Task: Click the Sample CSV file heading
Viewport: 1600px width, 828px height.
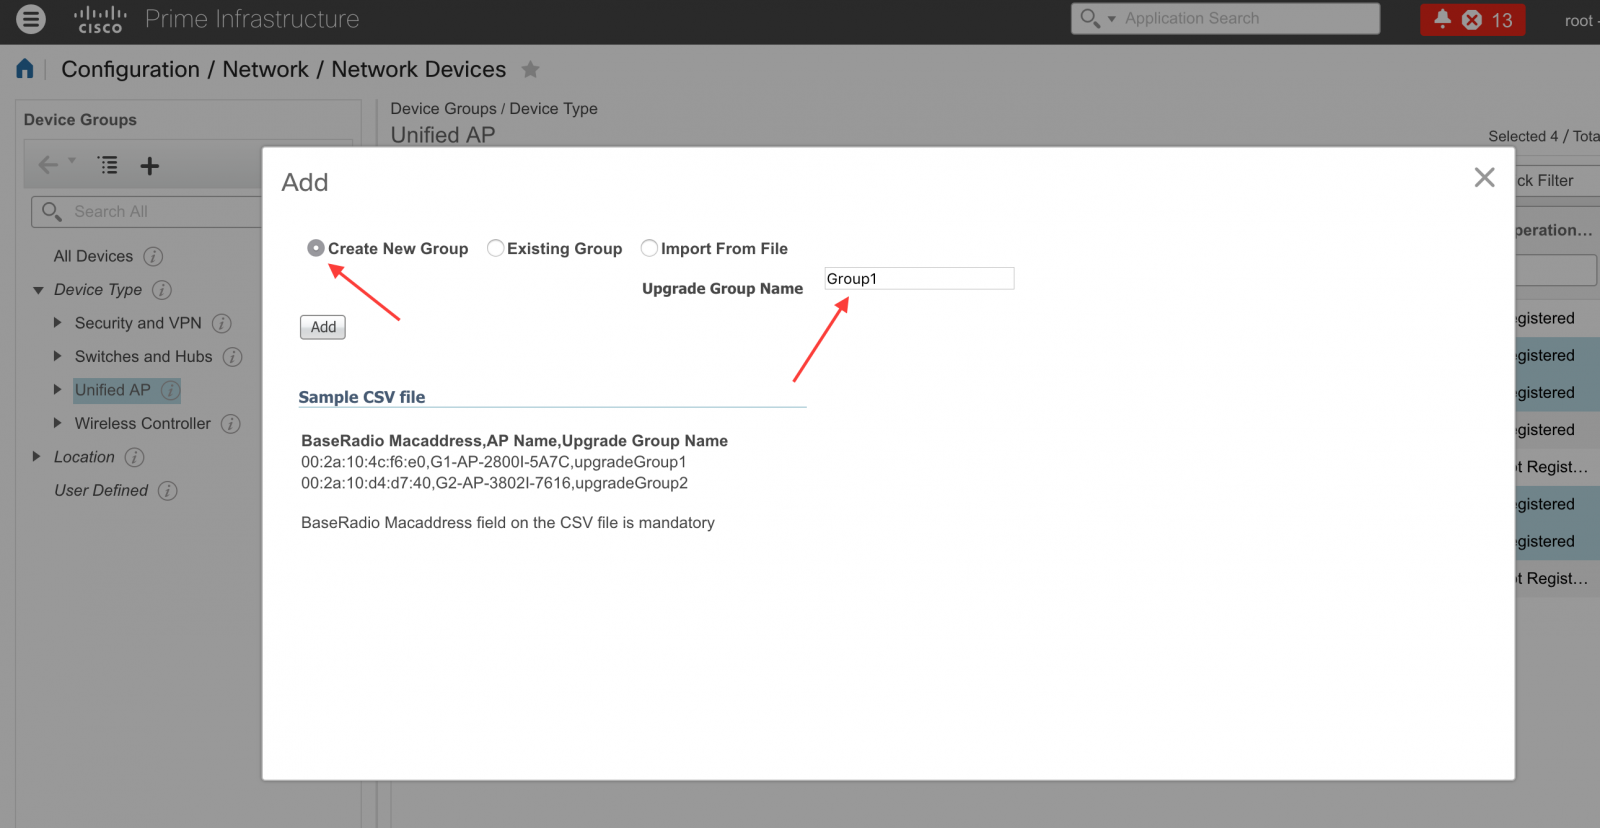Action: (362, 397)
